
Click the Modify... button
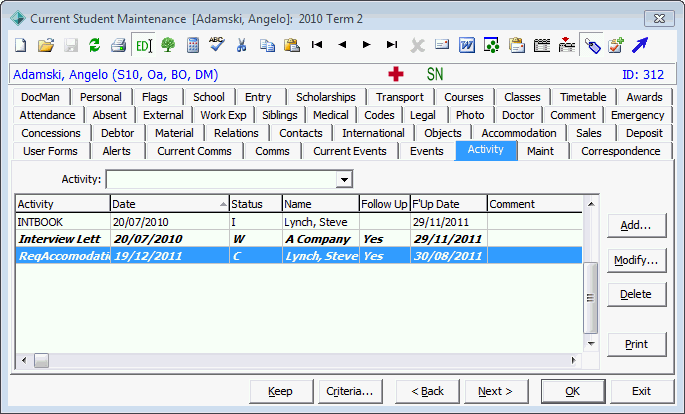[x=637, y=260]
